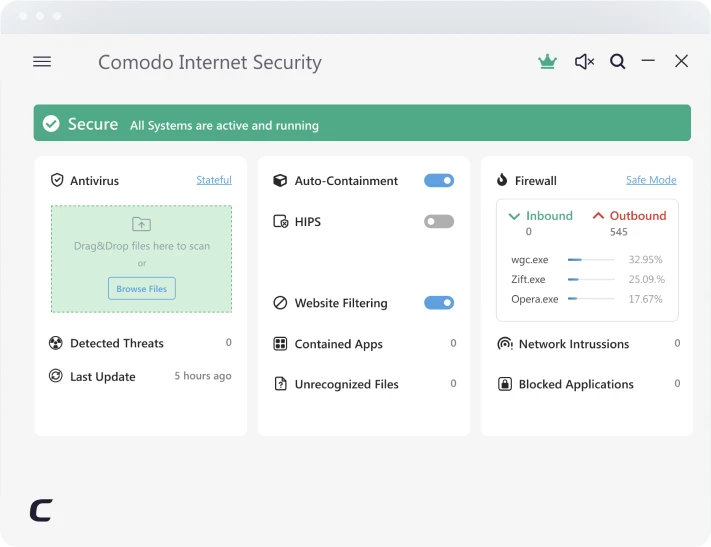The height and width of the screenshot is (547, 711).
Task: Click the Unrecognized Files count
Action: point(453,384)
